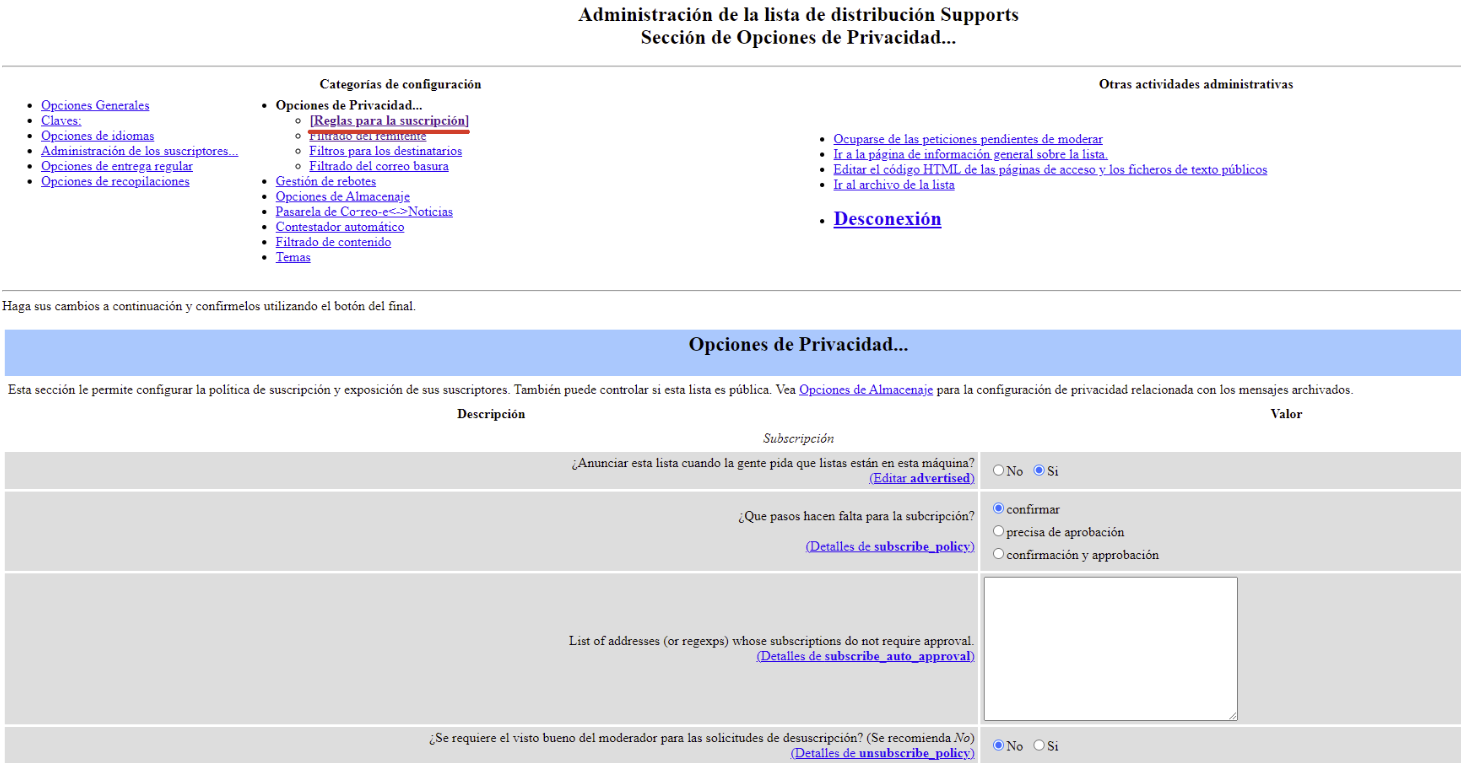Open Contestador automático settings
This screenshot has height=763, width=1461.
(339, 227)
